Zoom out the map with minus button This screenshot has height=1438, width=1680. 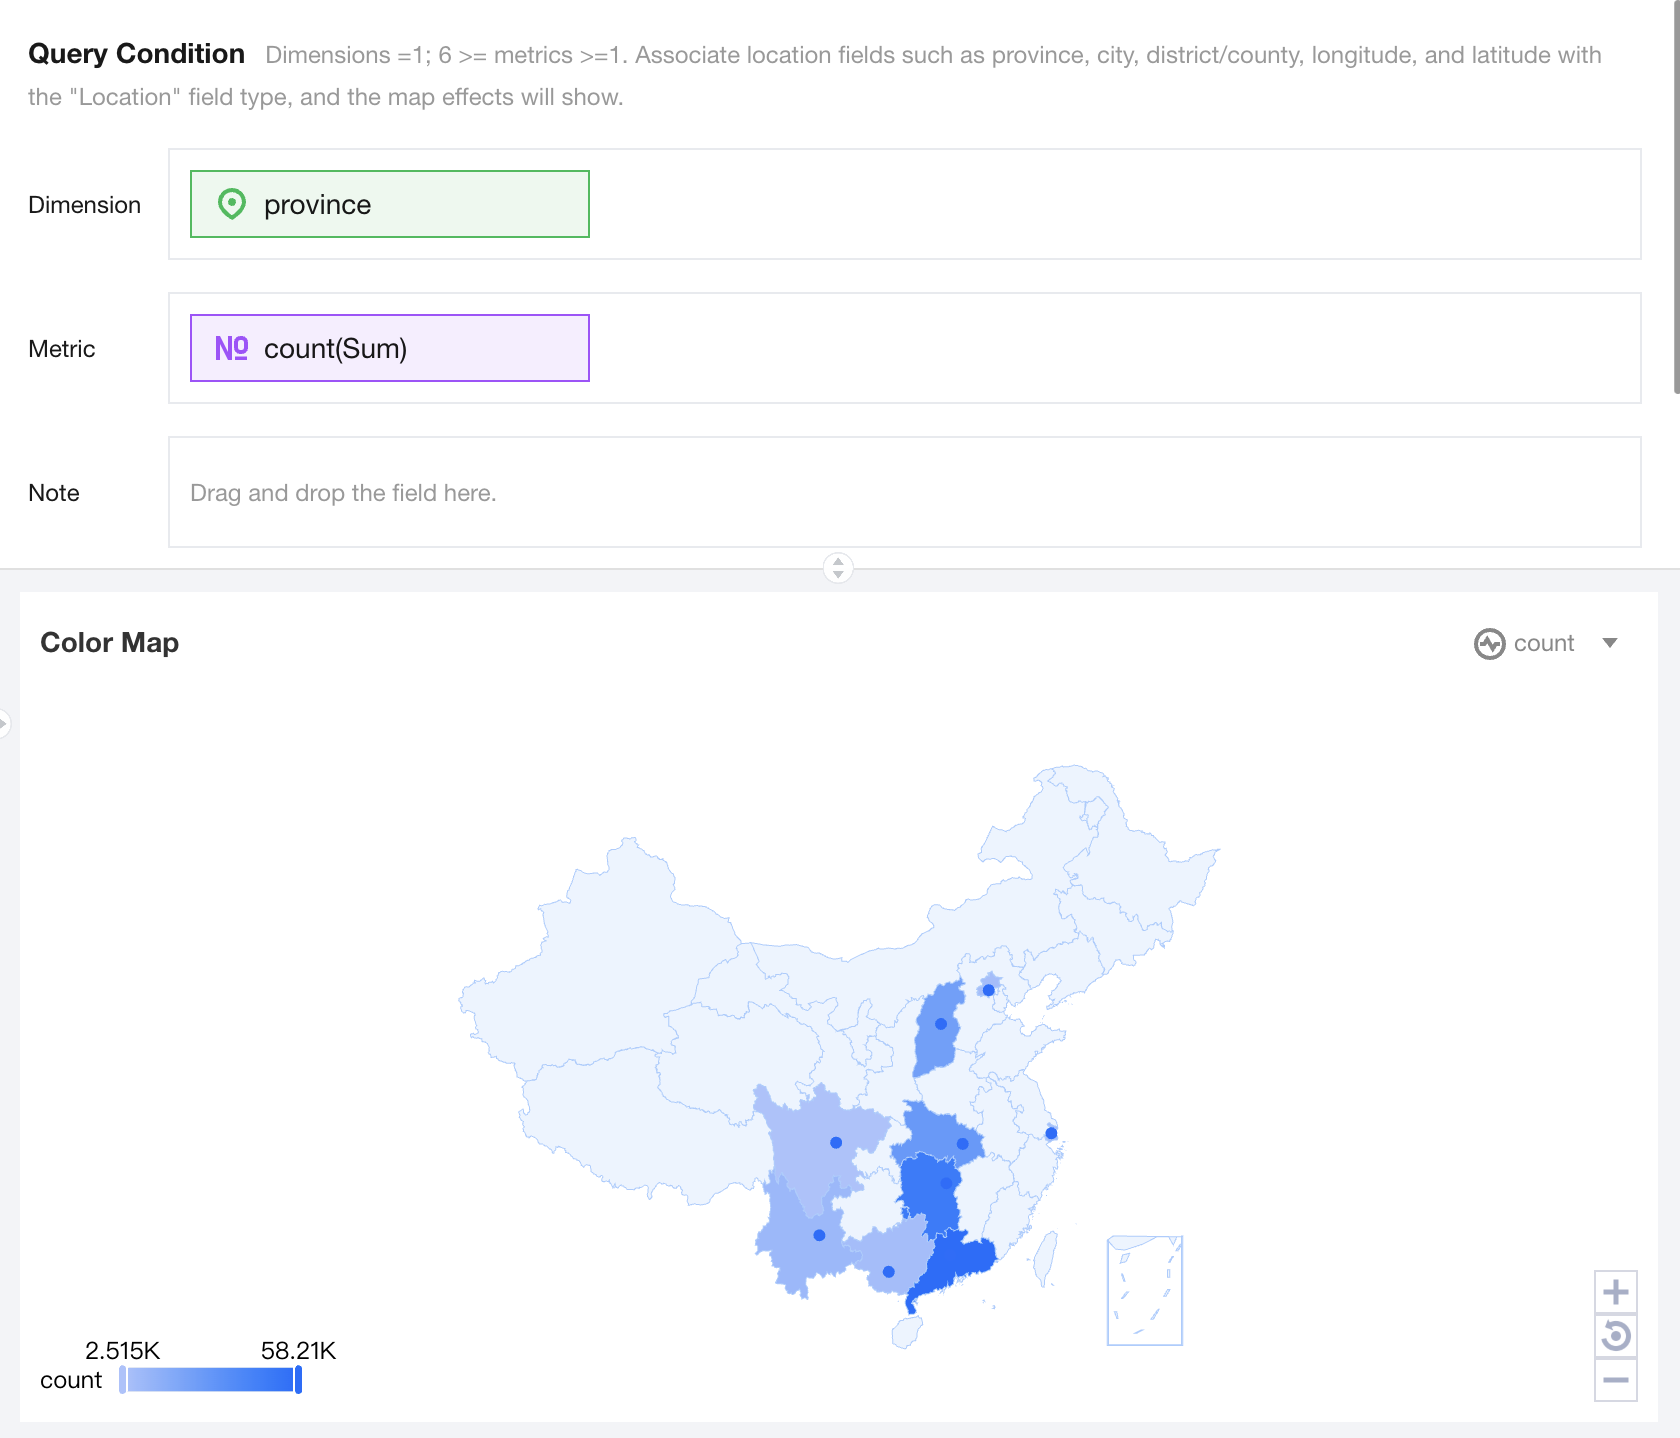coord(1615,1380)
